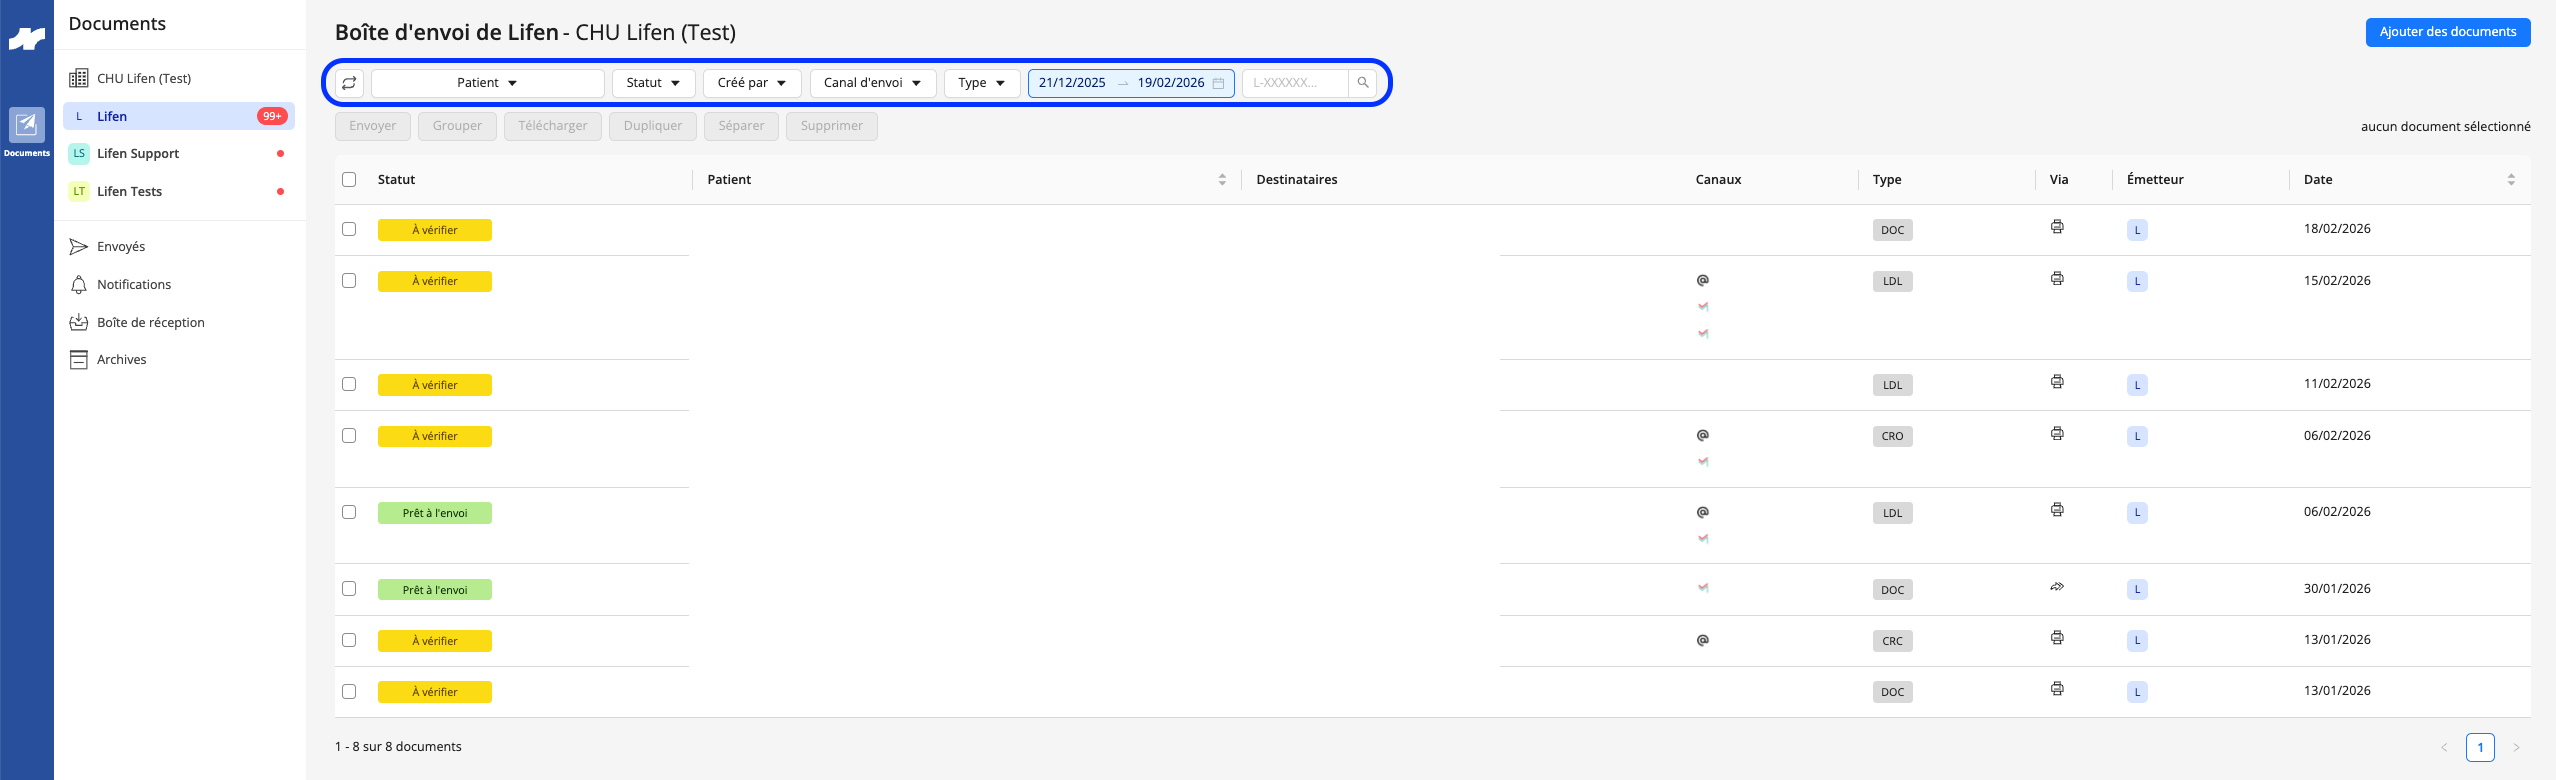Viewport: 2556px width, 780px height.
Task: Open the Lifen Support mailbox
Action: (138, 154)
